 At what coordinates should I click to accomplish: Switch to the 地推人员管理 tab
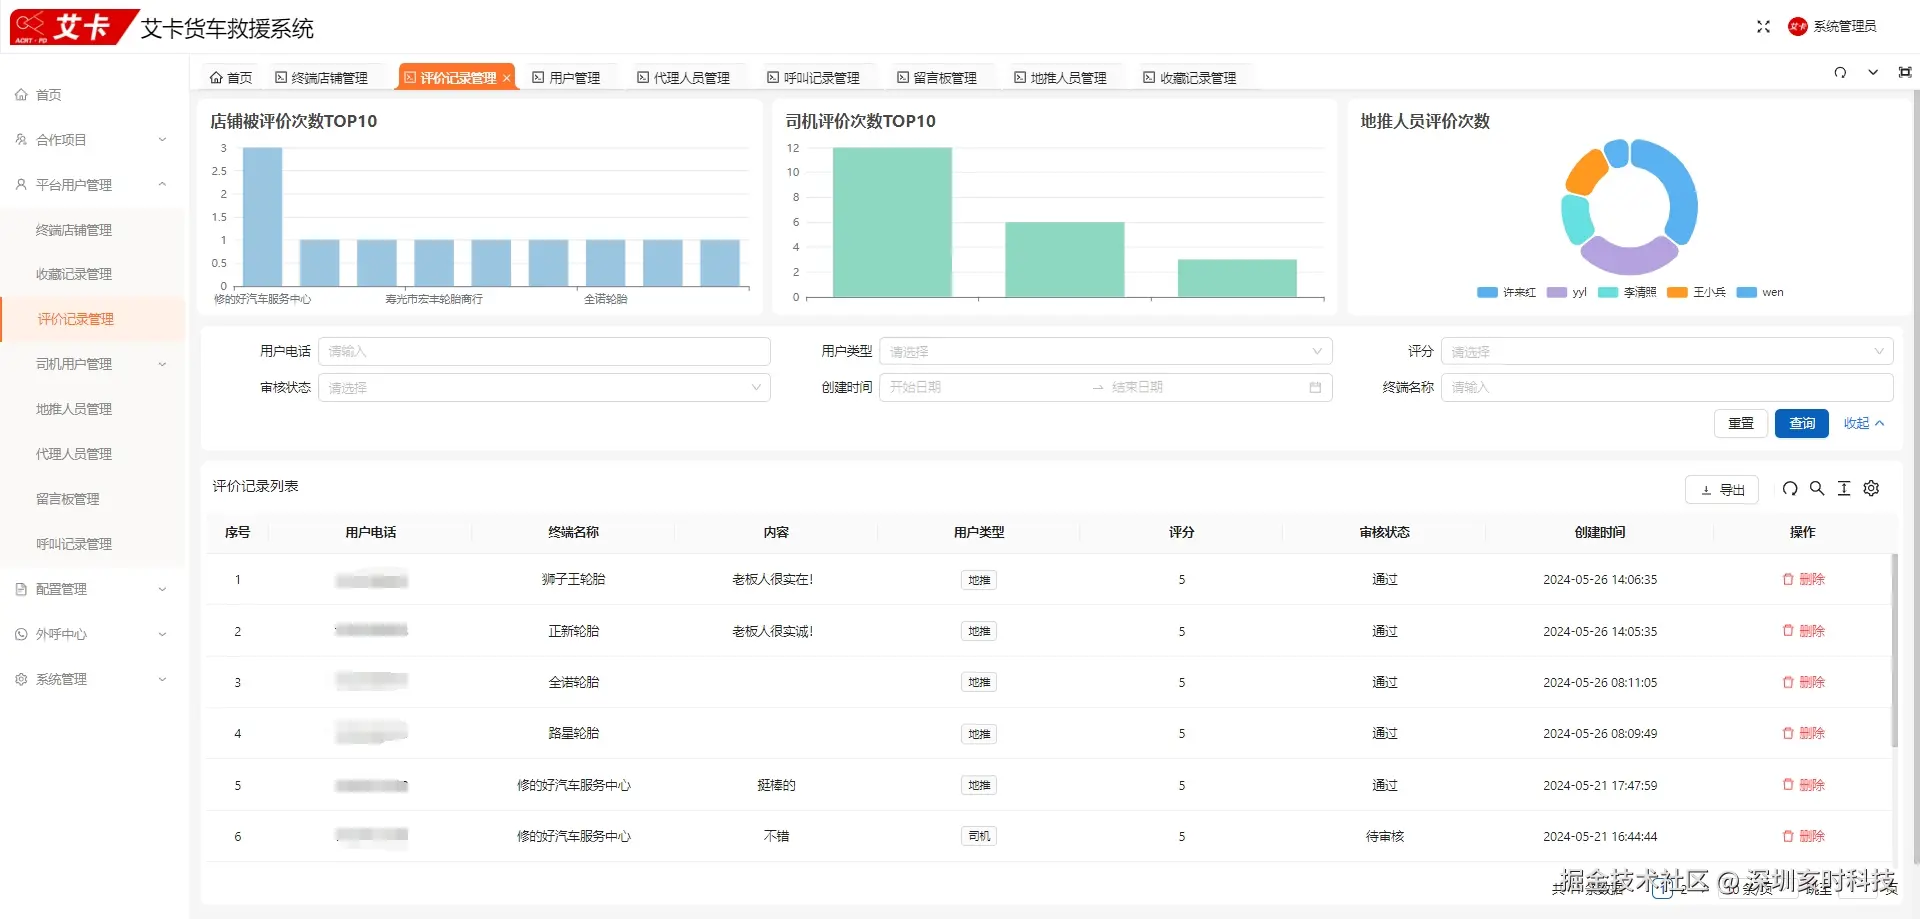[x=1061, y=78]
